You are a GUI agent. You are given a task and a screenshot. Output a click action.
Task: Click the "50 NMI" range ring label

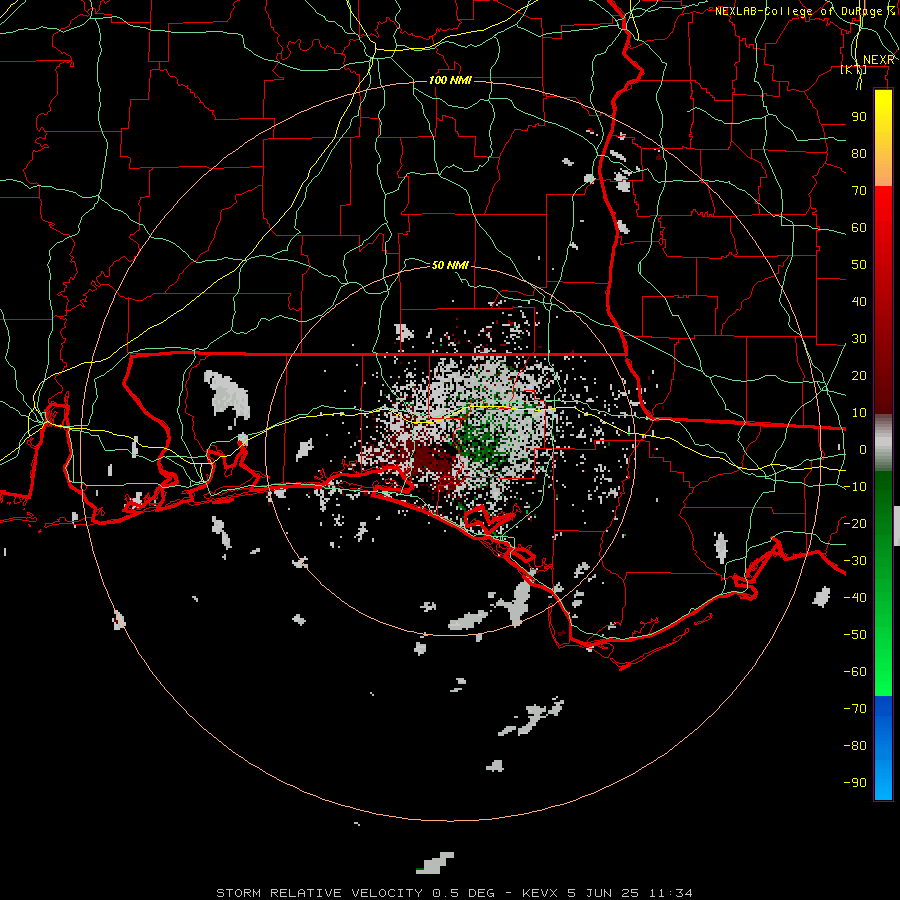[x=451, y=265]
